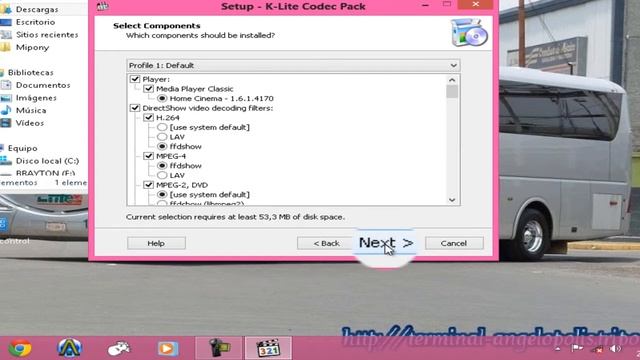The height and width of the screenshot is (360, 640).
Task: Click the network status tray icon
Action: pyautogui.click(x=598, y=349)
